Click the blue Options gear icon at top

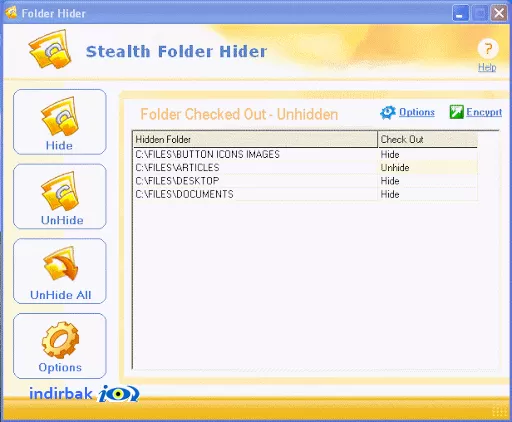pyautogui.click(x=388, y=113)
